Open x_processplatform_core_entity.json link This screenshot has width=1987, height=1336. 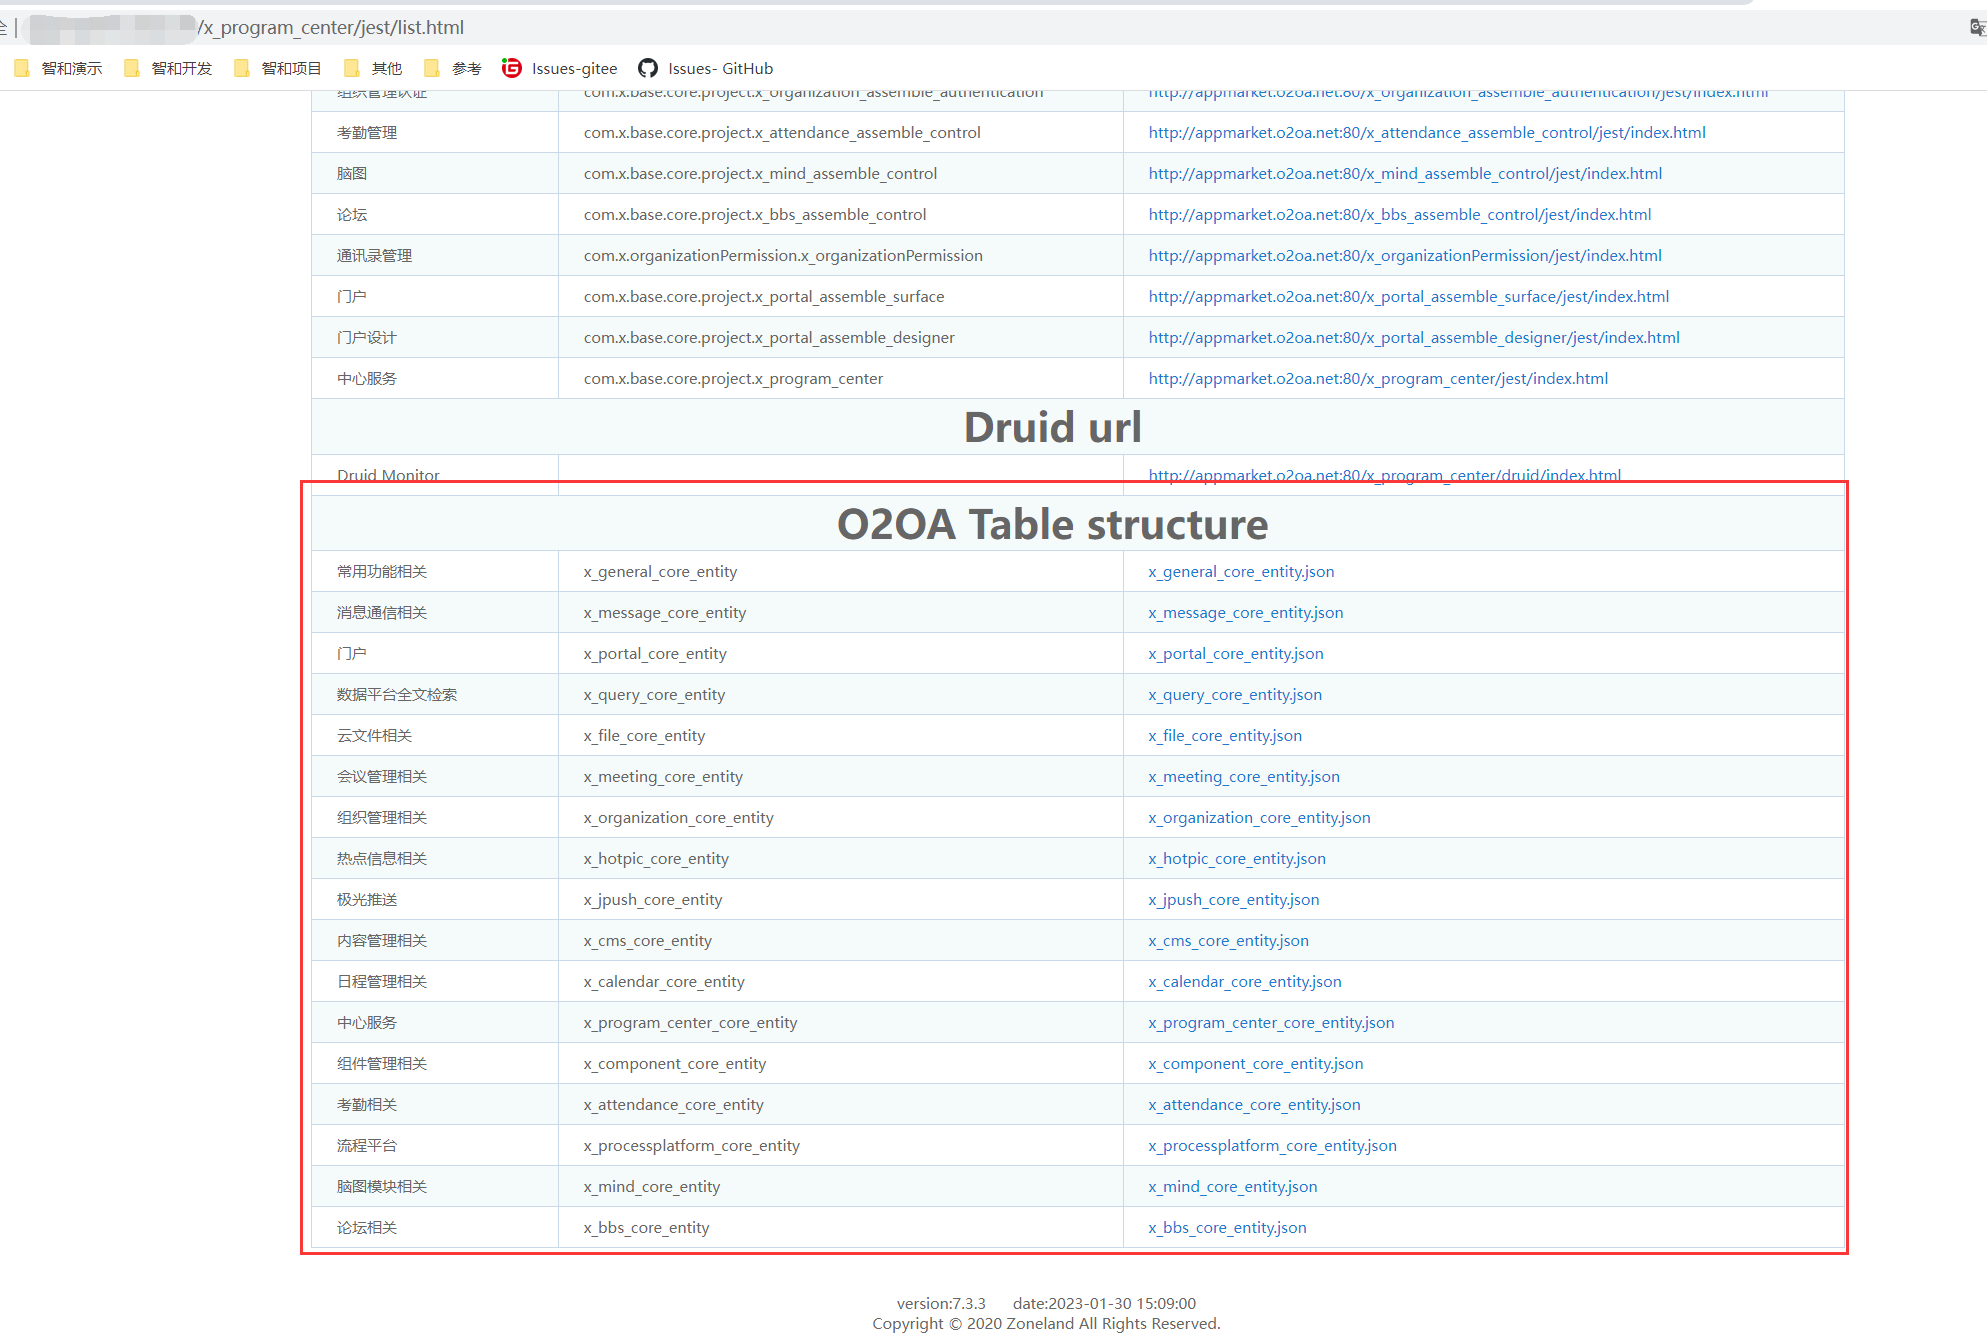point(1272,1145)
